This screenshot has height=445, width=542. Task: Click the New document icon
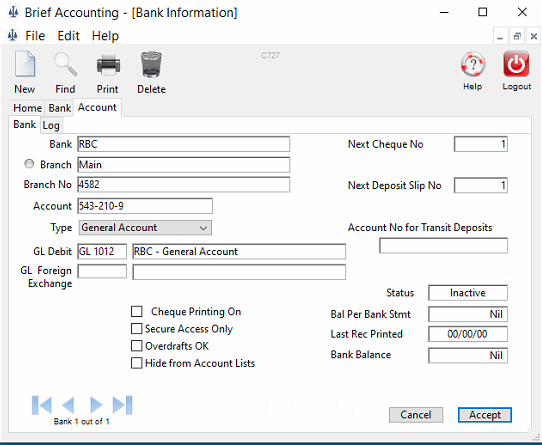(25, 64)
